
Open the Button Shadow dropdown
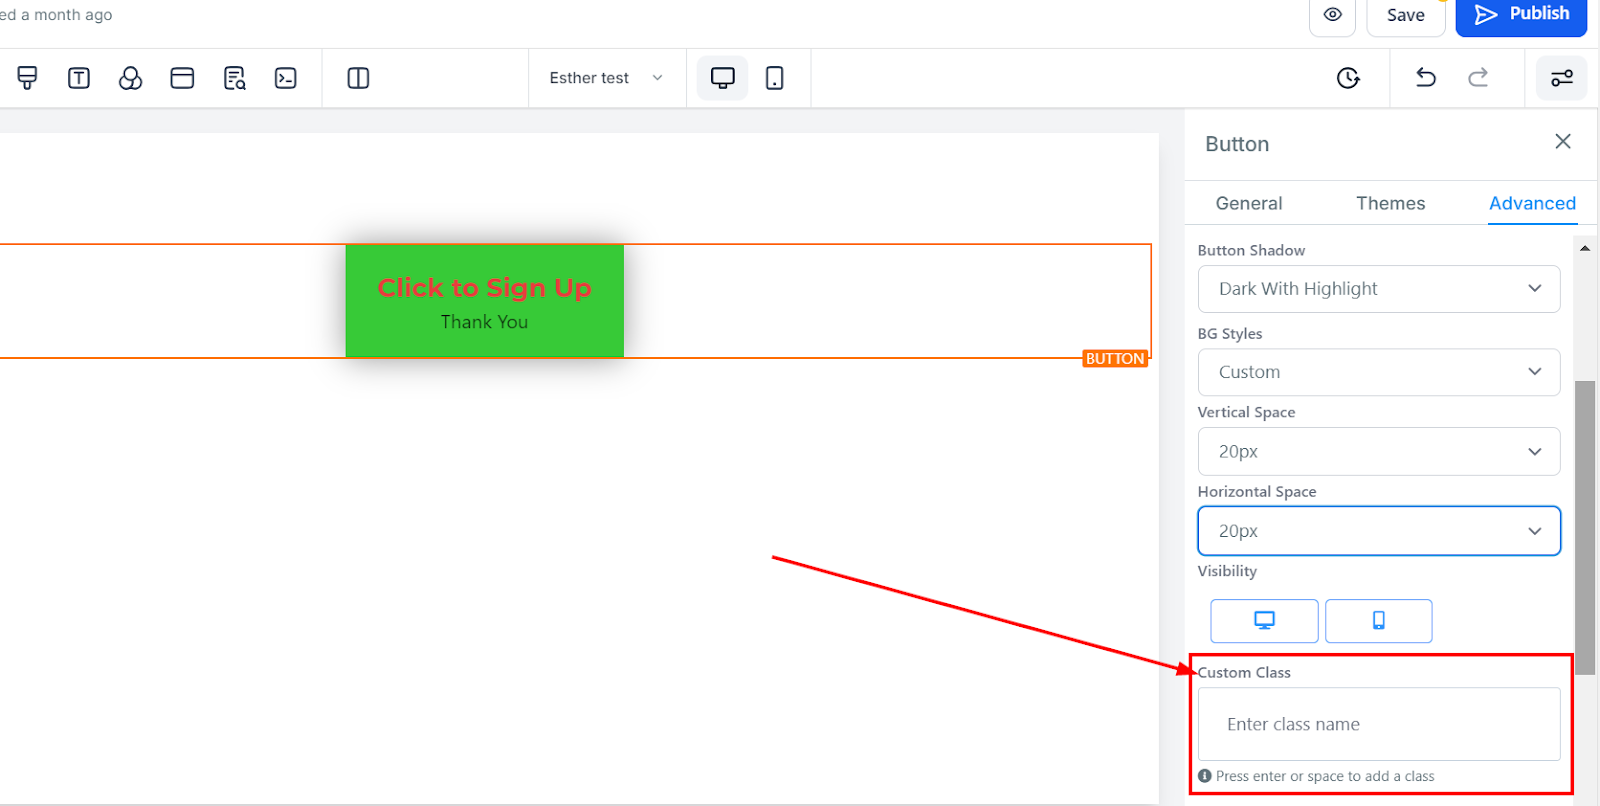tap(1379, 289)
